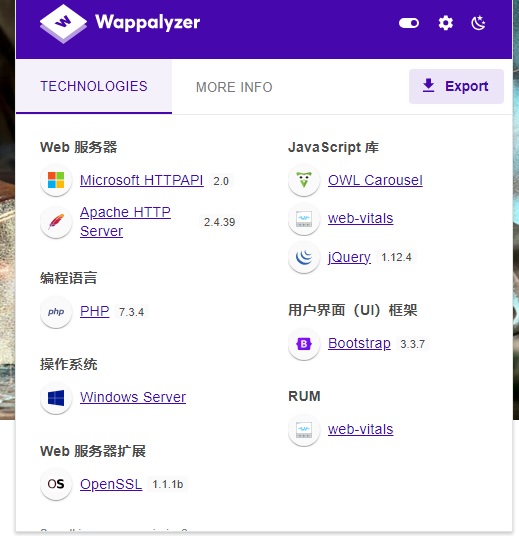The image size is (519, 536).
Task: Select the TECHNOLOGIES tab
Action: coord(94,86)
